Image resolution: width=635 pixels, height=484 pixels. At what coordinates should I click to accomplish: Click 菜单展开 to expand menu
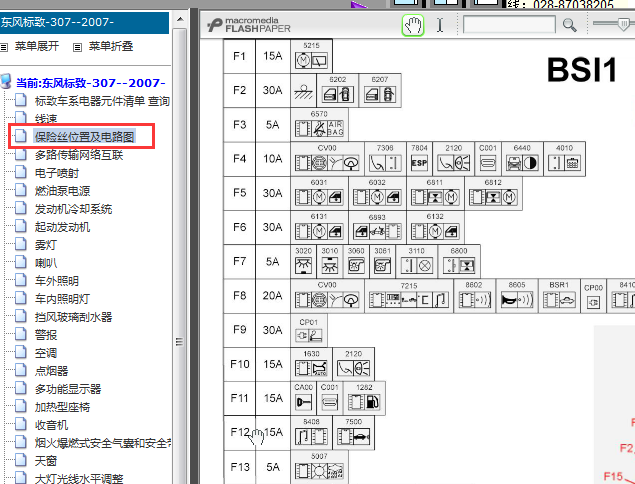tap(37, 46)
